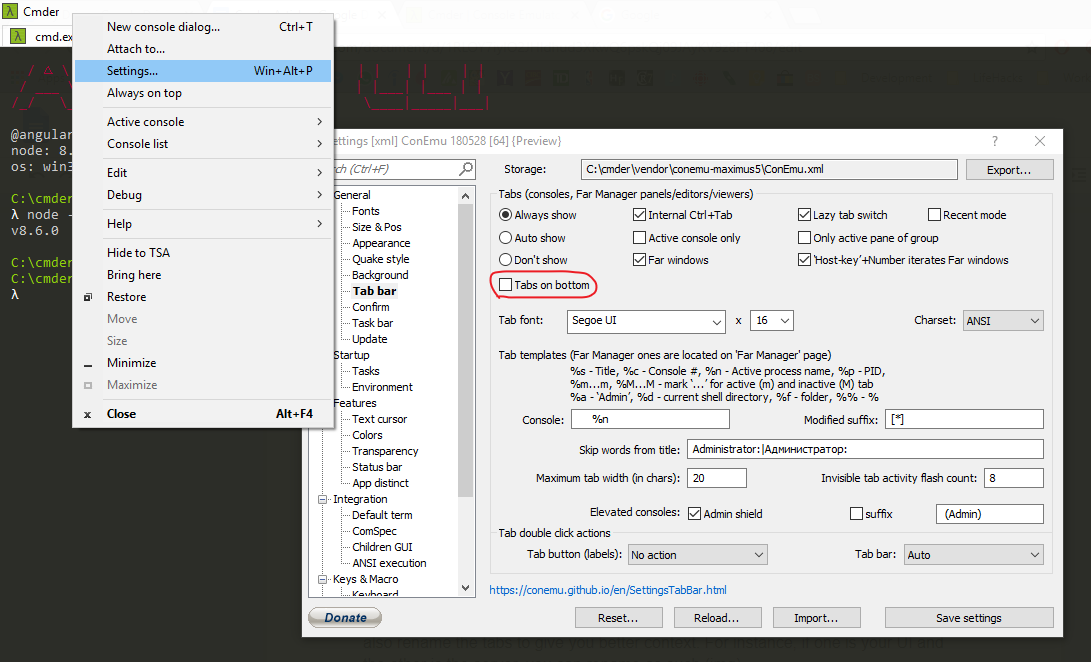This screenshot has width=1091, height=662.
Task: Open the Tab button (labels) dropdown
Action: (x=698, y=555)
